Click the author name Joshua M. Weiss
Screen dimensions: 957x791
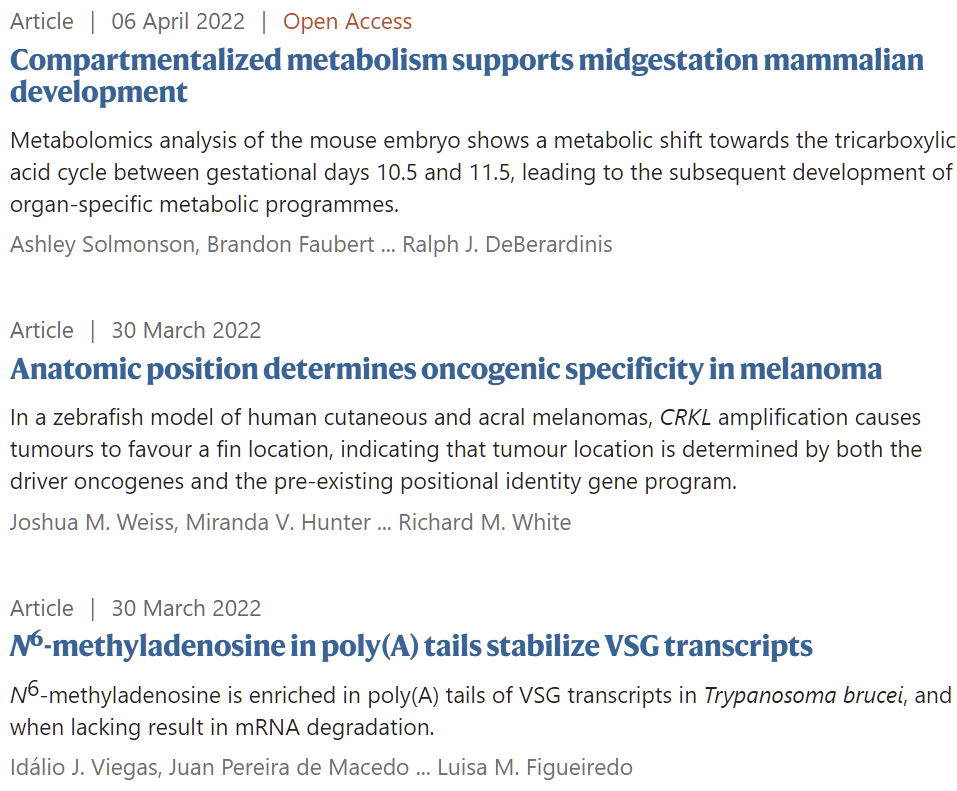pyautogui.click(x=92, y=522)
